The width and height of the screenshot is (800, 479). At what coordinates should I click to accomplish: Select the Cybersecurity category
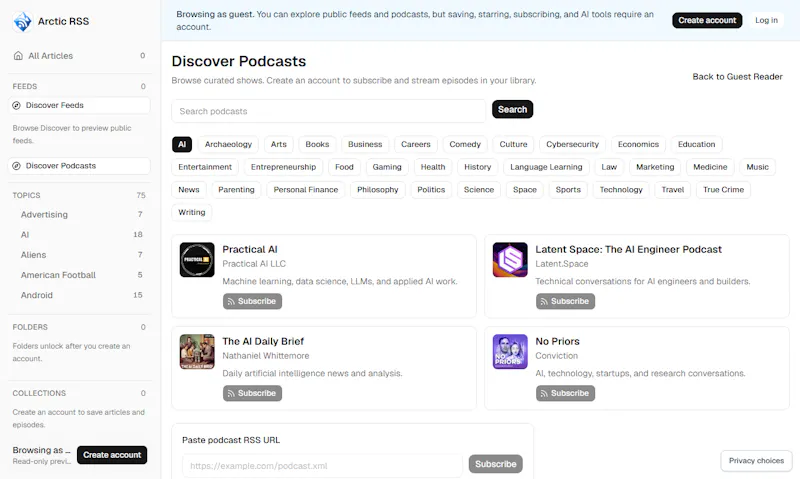click(572, 144)
